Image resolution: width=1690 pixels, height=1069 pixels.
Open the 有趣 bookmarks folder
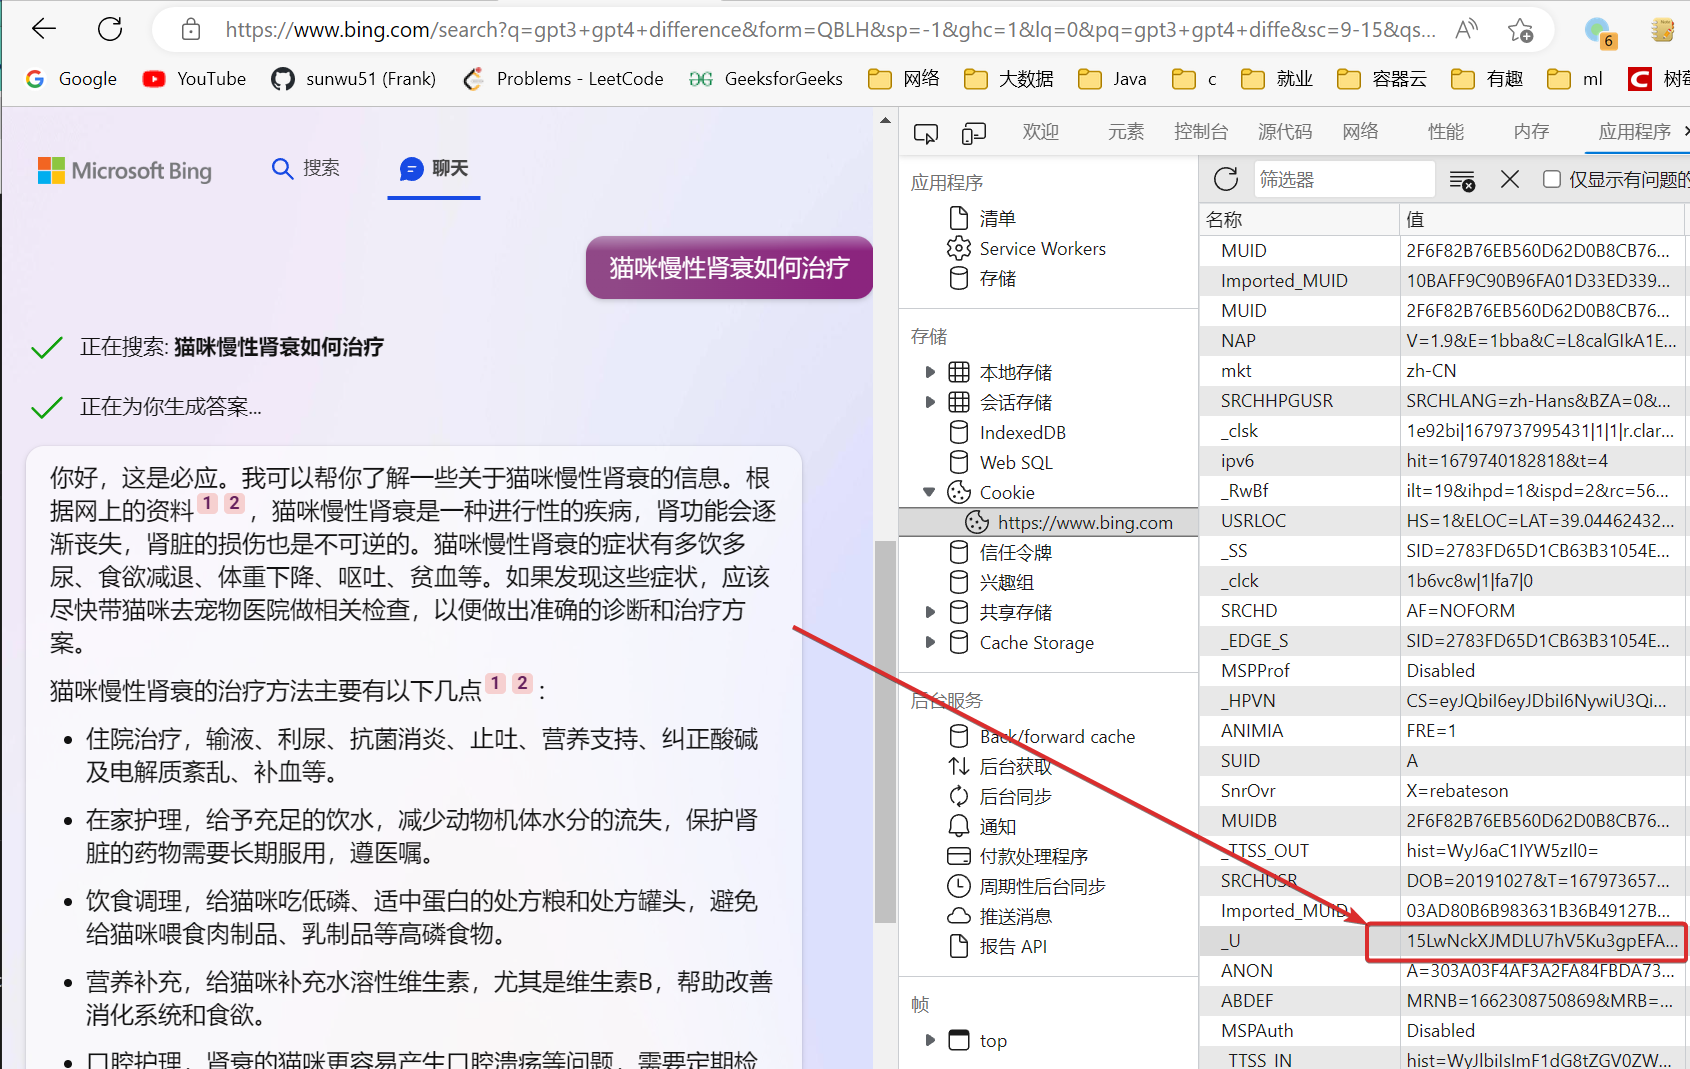(1487, 79)
